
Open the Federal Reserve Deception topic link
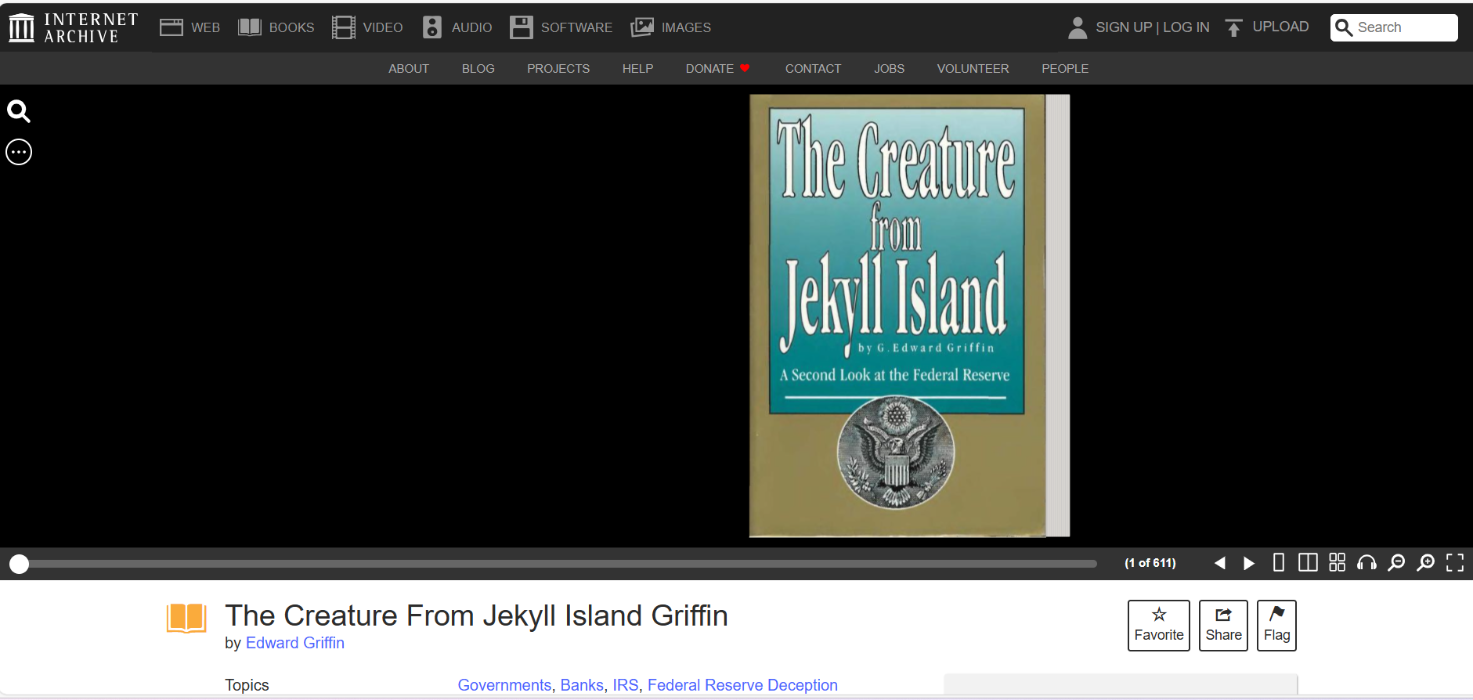click(x=743, y=685)
